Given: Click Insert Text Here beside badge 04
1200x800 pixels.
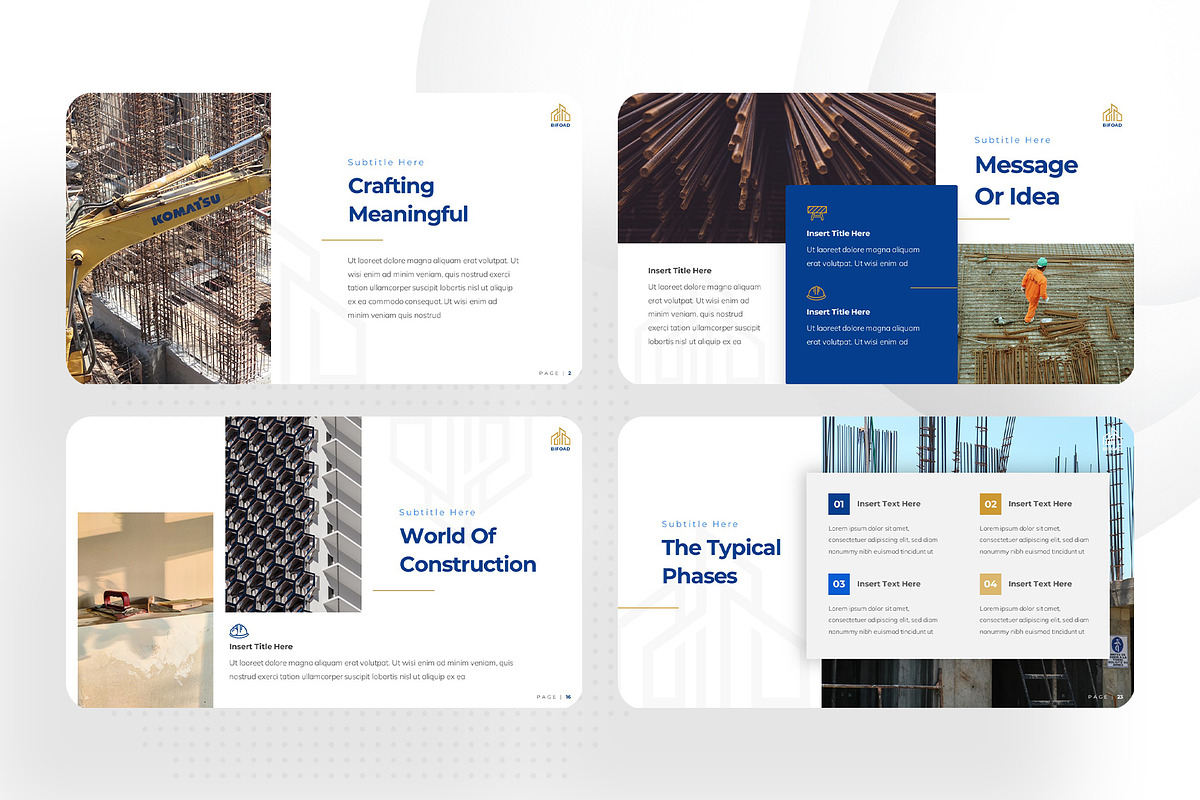Looking at the screenshot, I should tap(1040, 584).
